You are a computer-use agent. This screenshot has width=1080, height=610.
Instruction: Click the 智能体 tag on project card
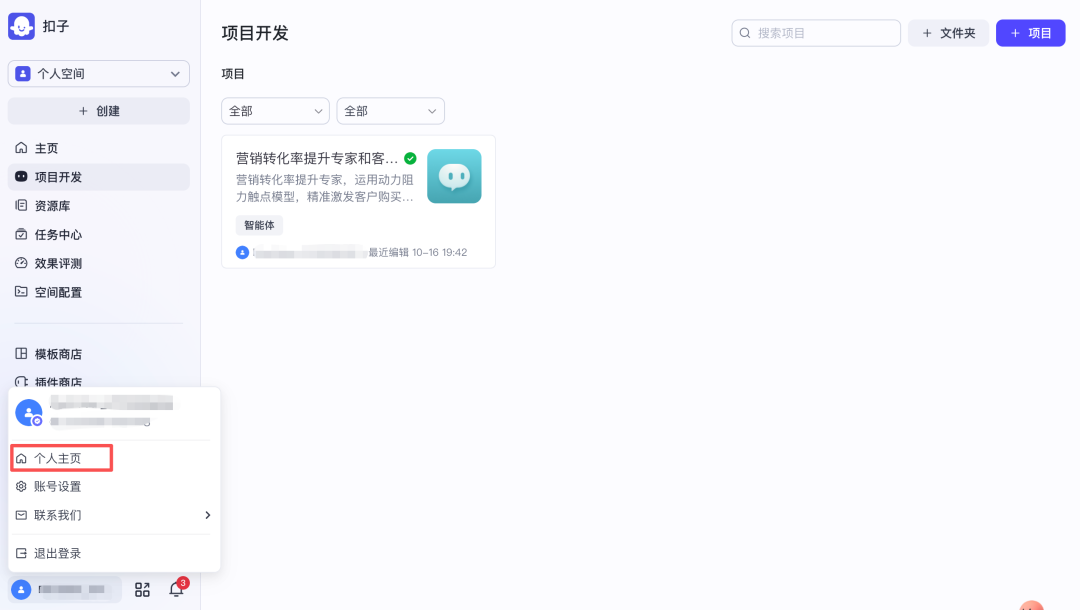point(259,225)
